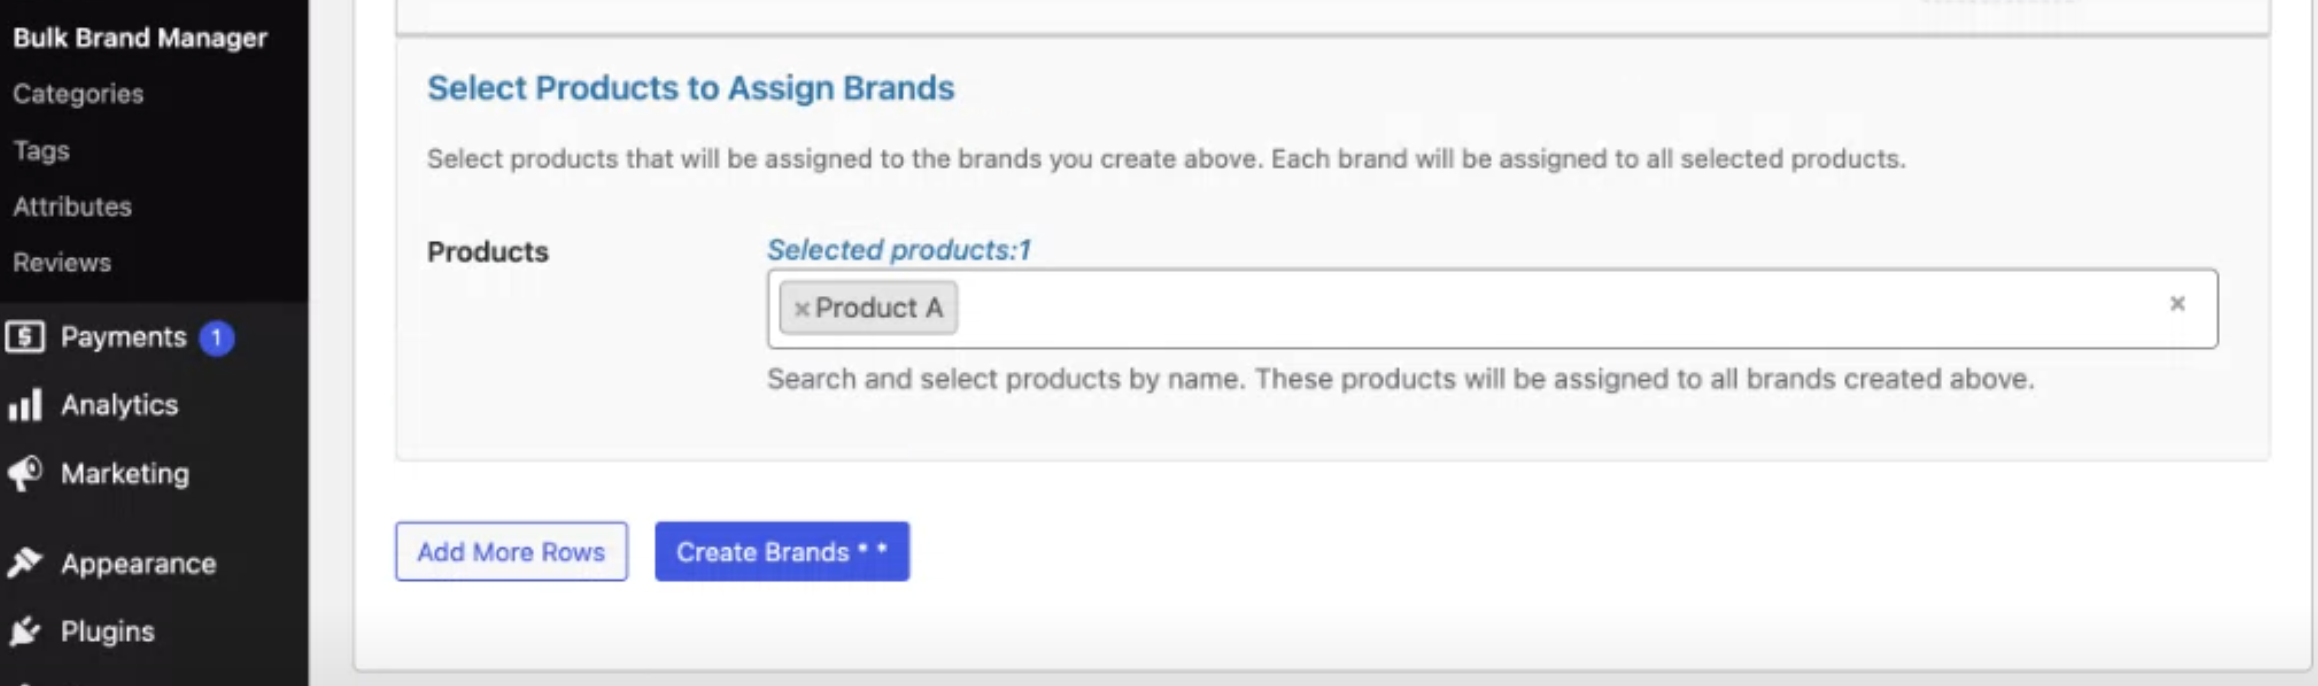Open Attributes in the sidebar
Screen dimensions: 2318x686
72,207
